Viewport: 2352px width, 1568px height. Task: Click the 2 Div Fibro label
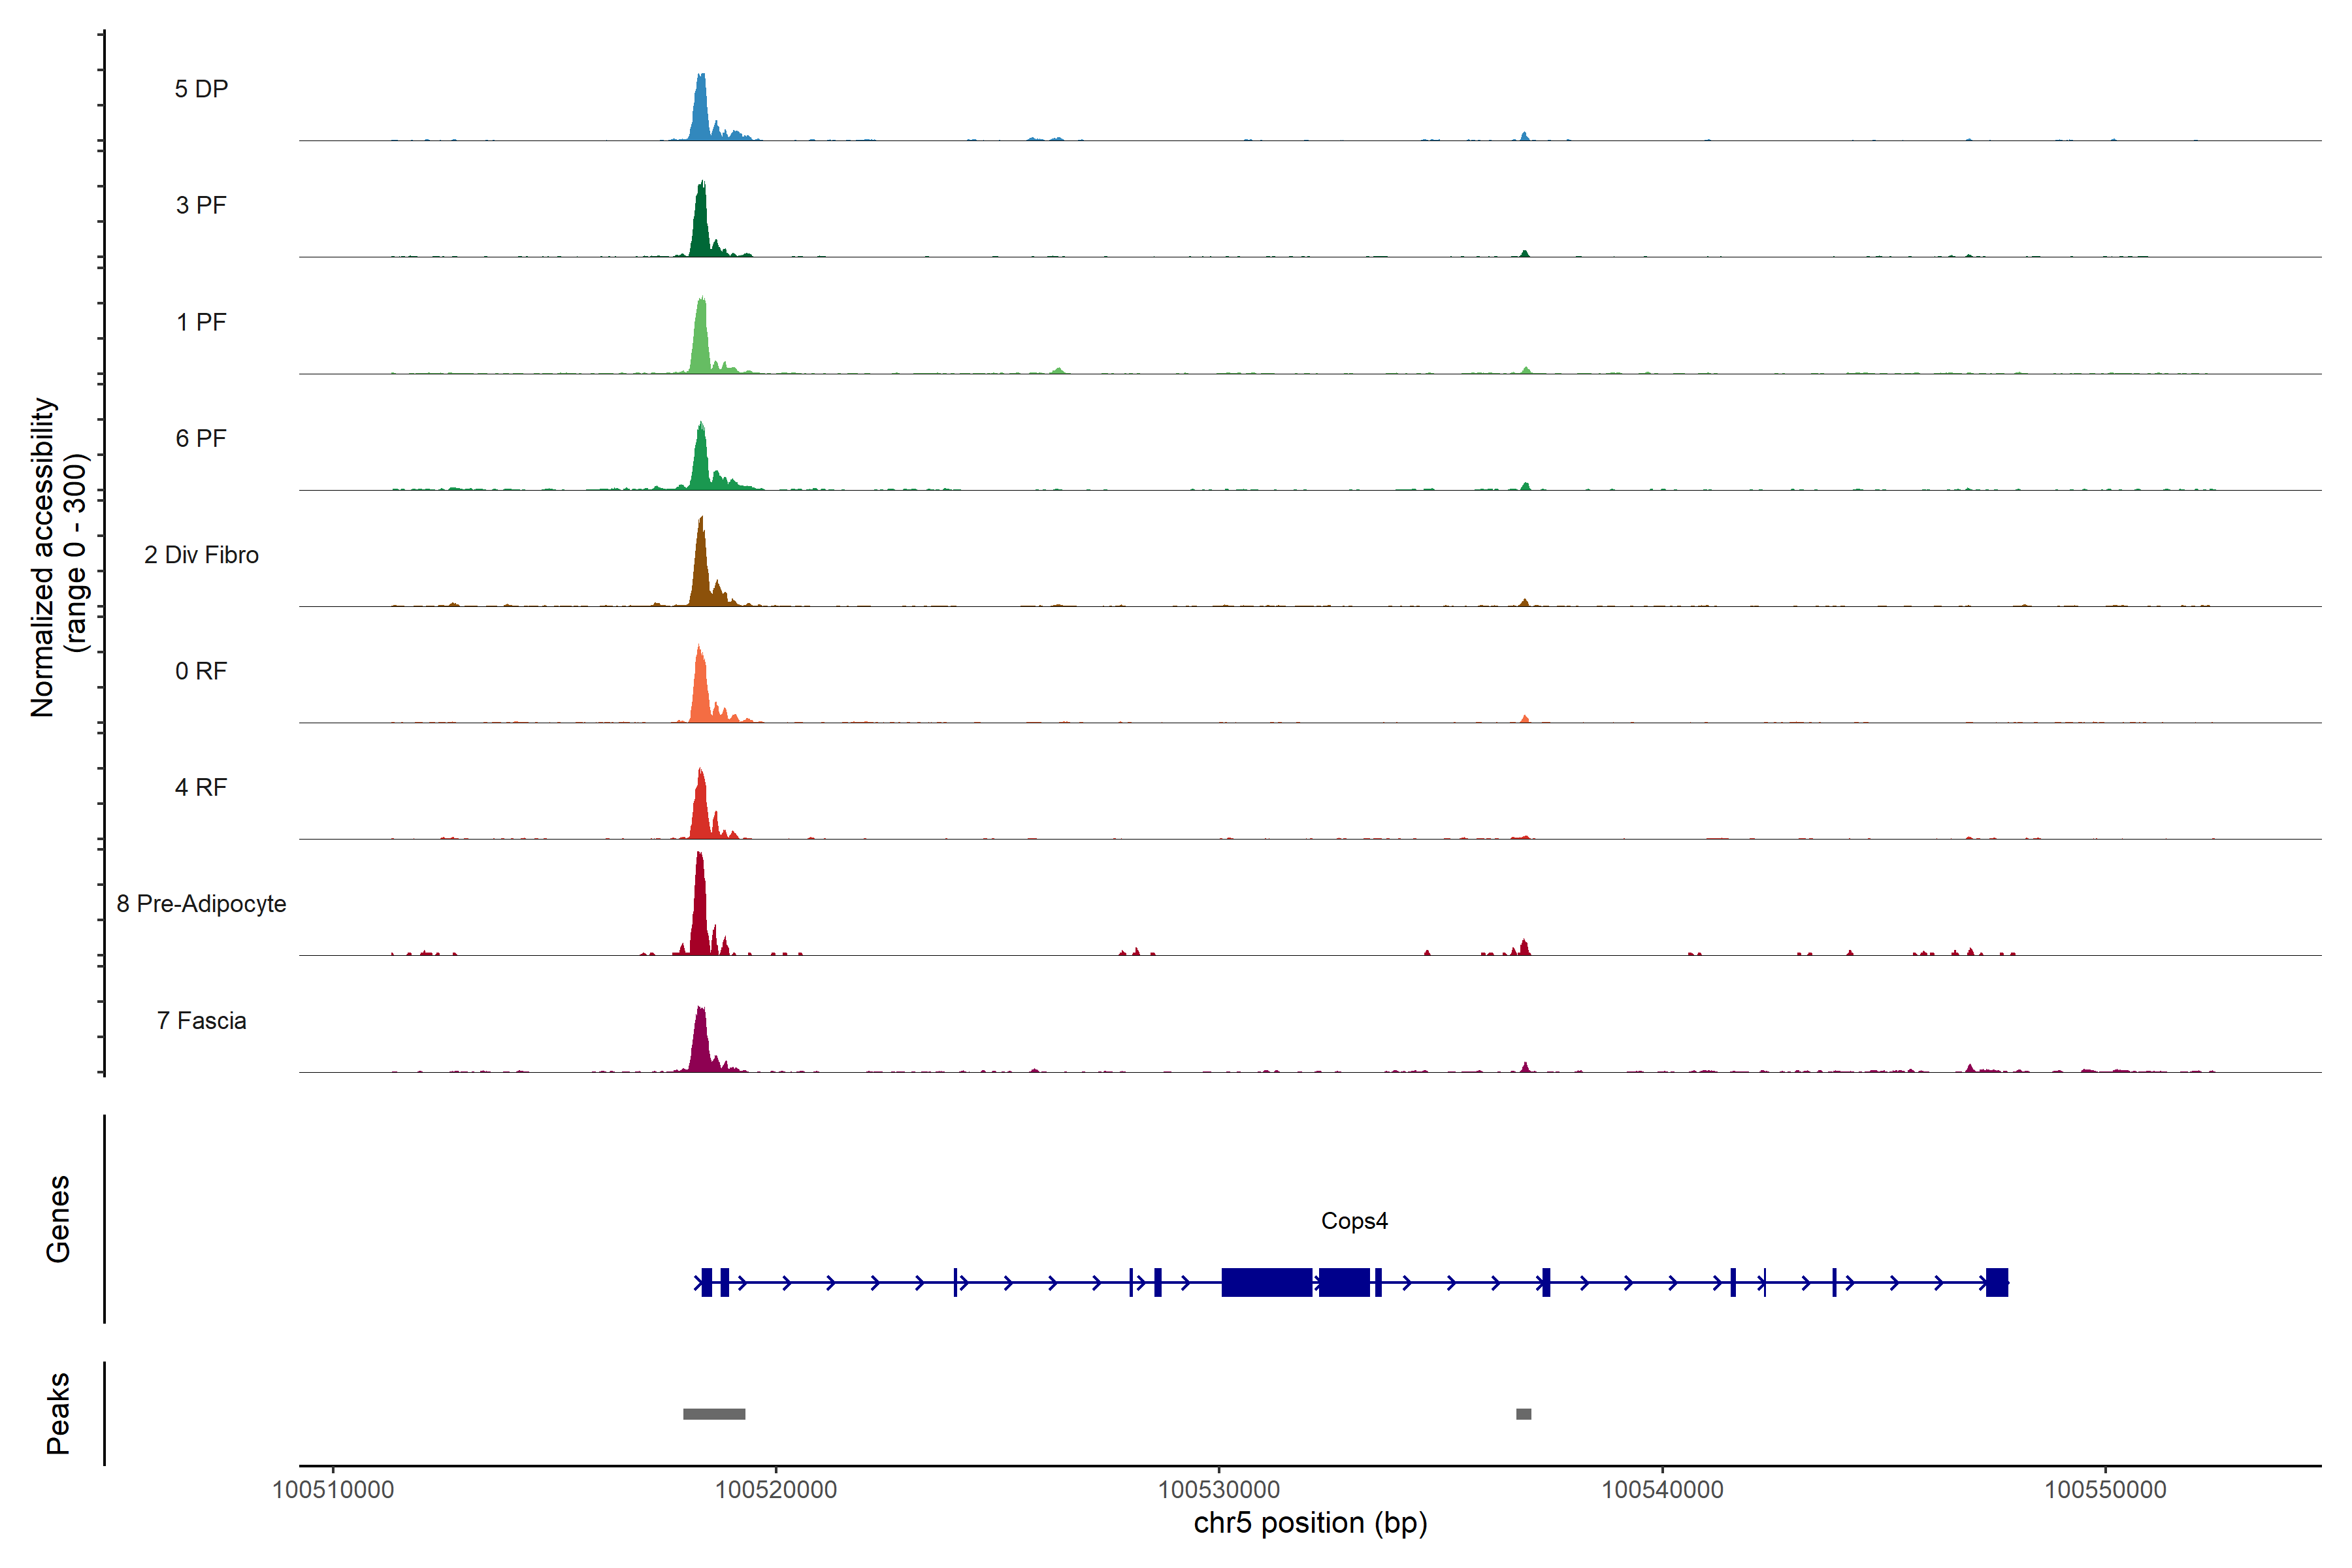pyautogui.click(x=201, y=554)
